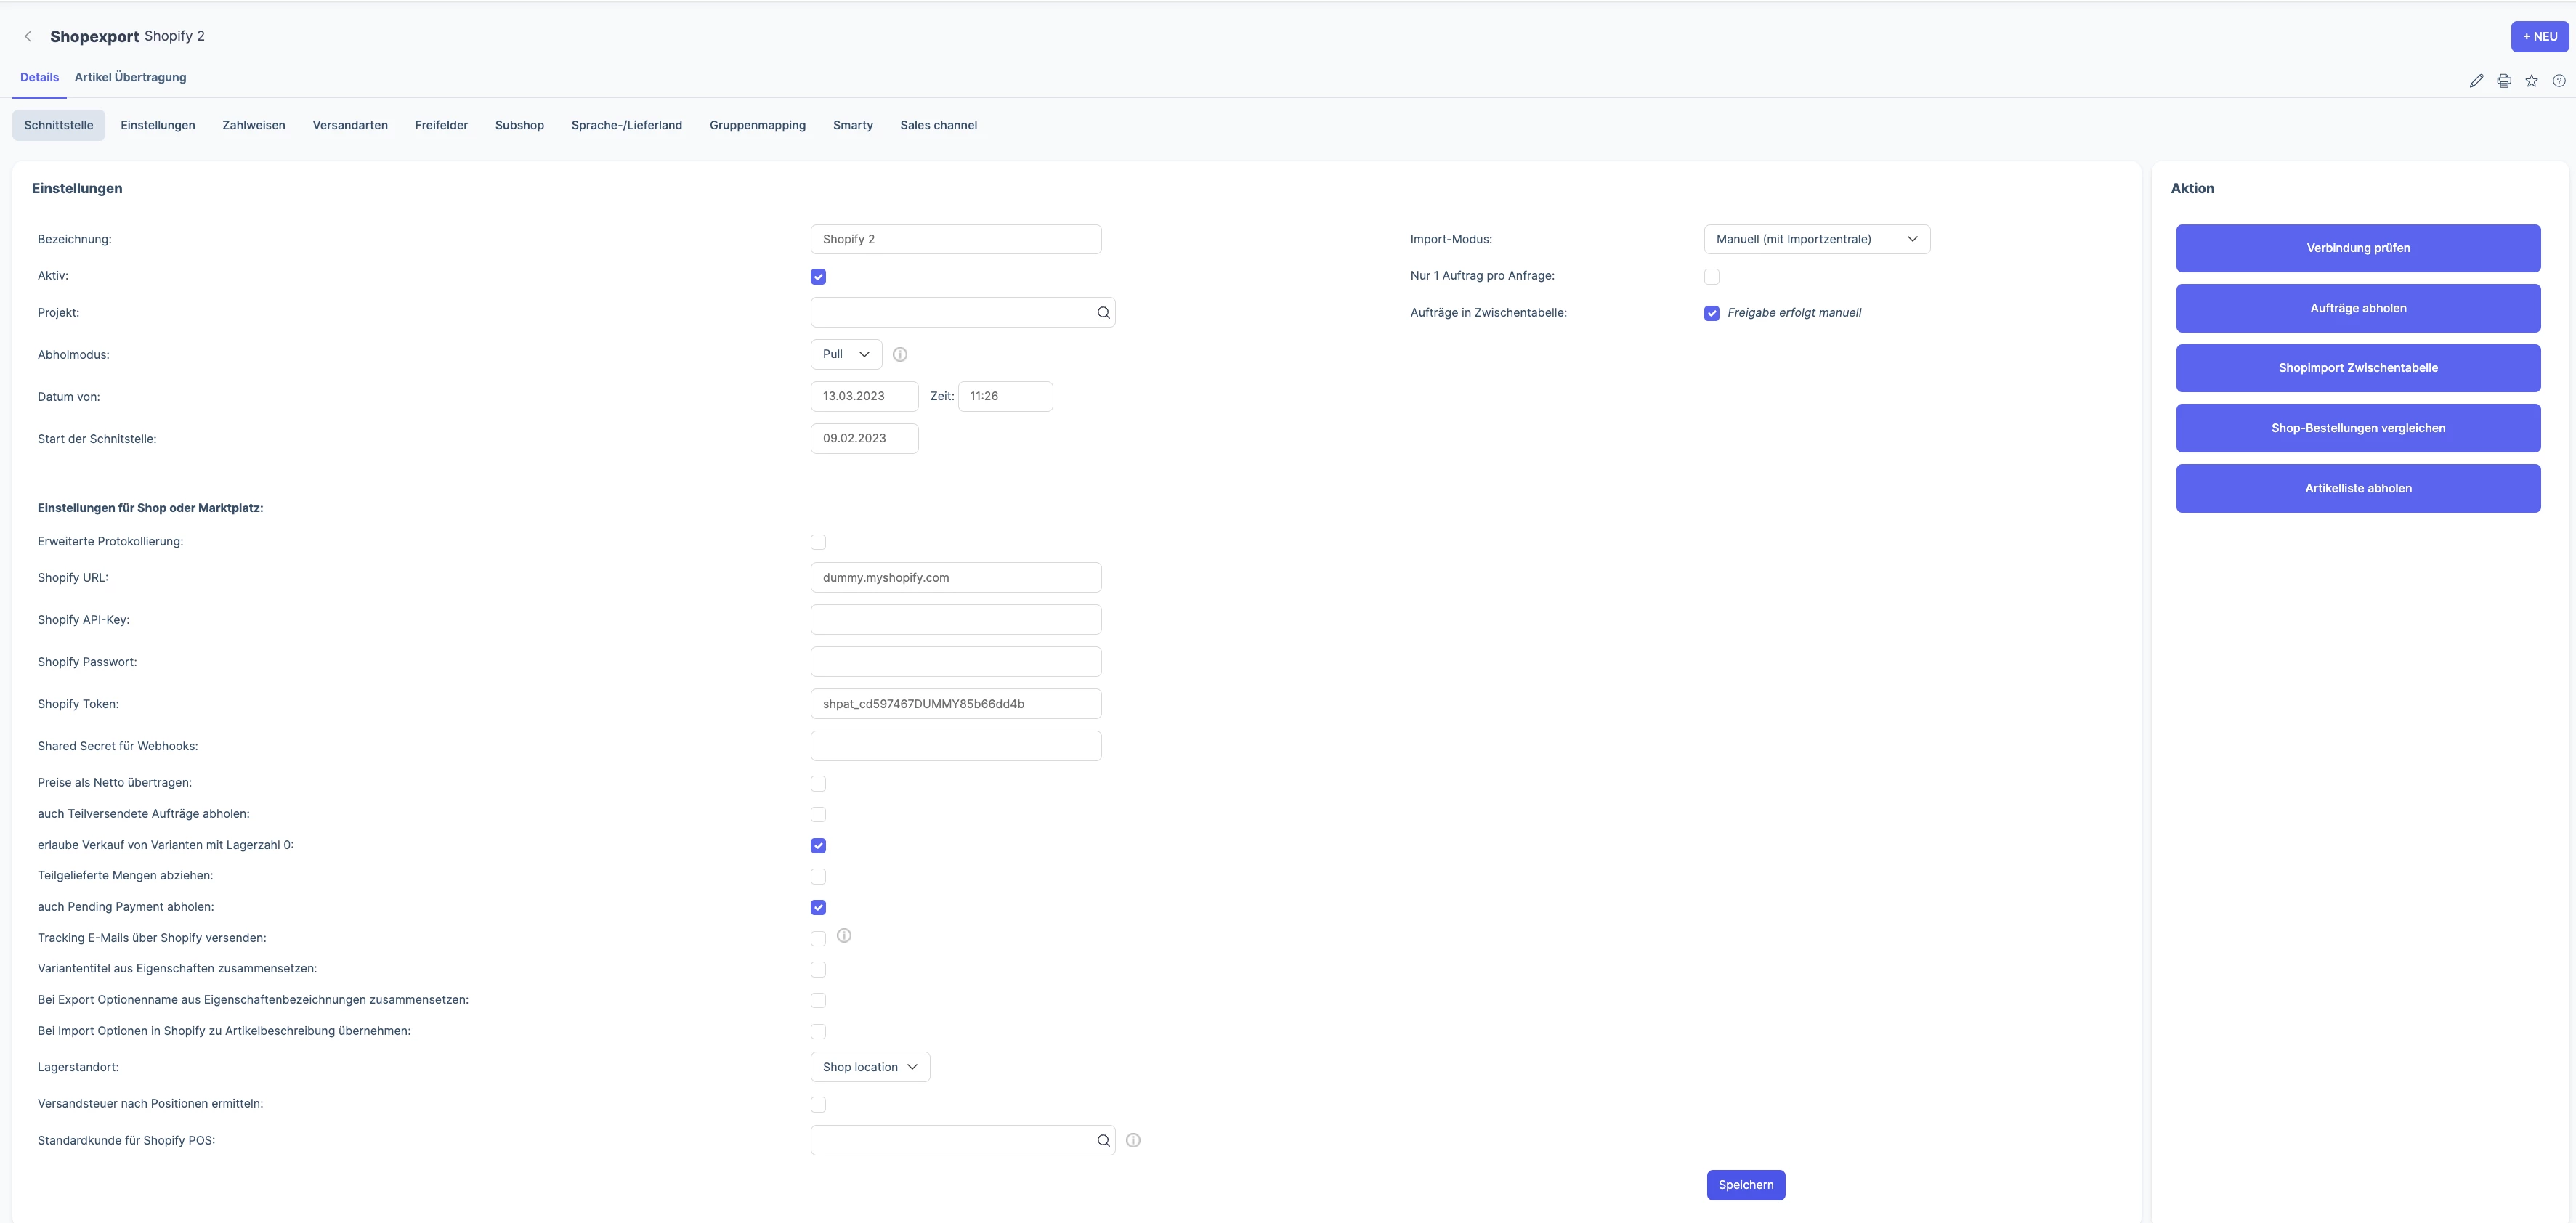This screenshot has width=2576, height=1223.
Task: Click info icon beside Tracking E-Mails checkbox
Action: coord(844,936)
